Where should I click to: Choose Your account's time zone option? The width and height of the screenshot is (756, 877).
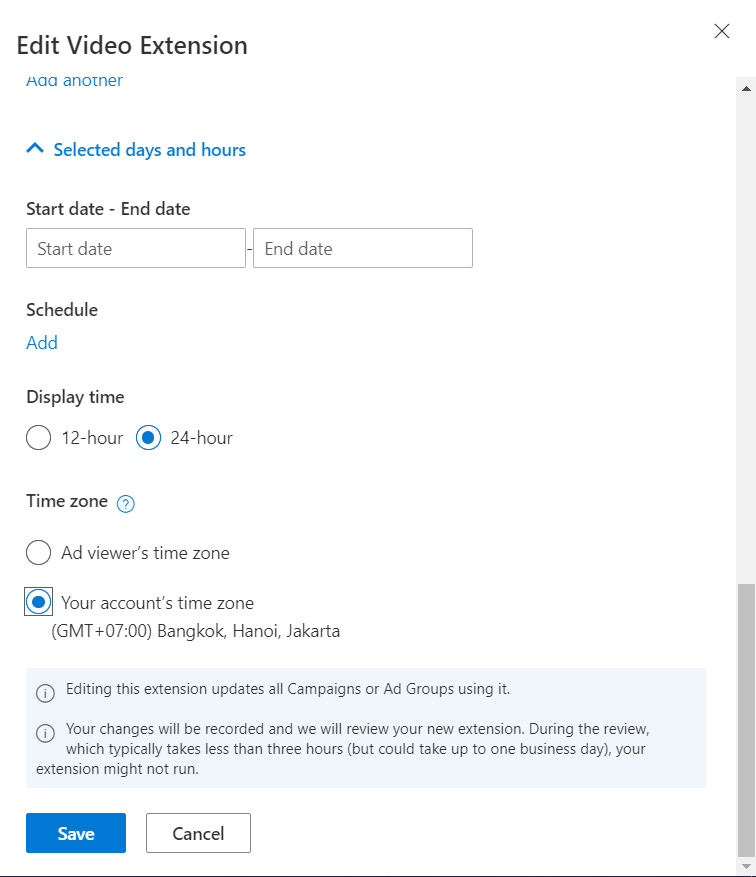point(38,602)
